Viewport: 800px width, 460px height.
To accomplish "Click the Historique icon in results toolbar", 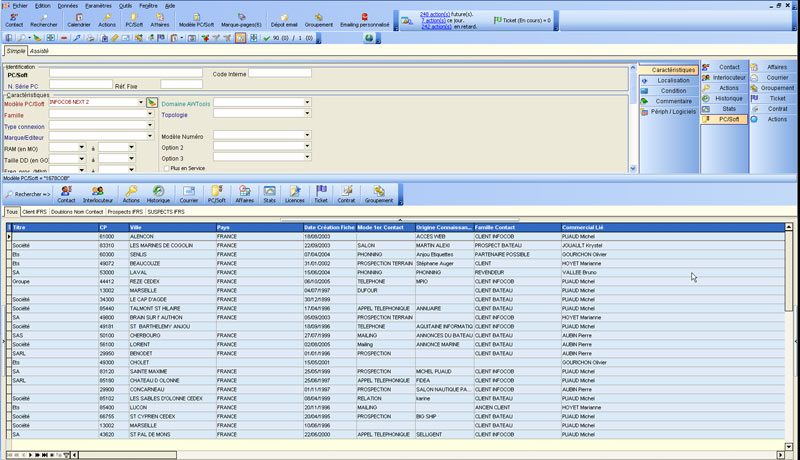I will [160, 193].
